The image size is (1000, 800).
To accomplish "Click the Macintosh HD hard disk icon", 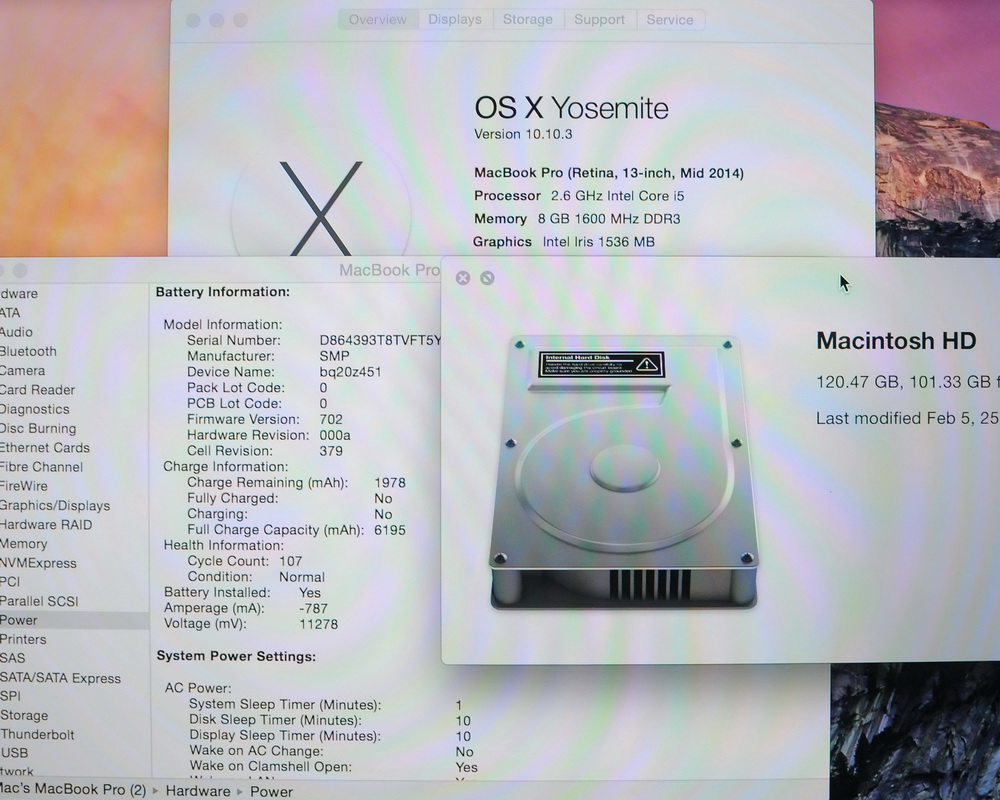I will [624, 473].
